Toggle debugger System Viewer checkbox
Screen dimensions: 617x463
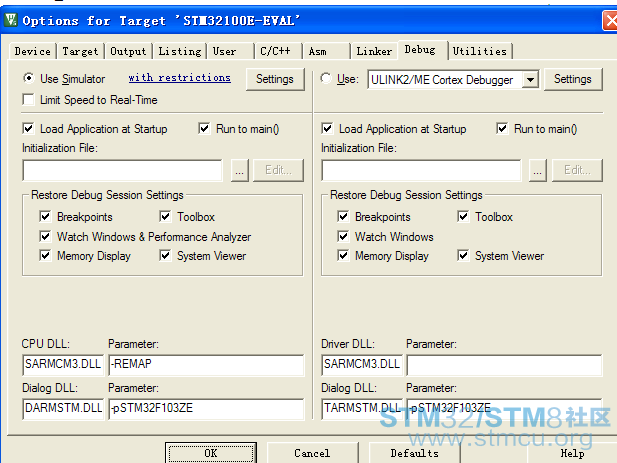[463, 256]
